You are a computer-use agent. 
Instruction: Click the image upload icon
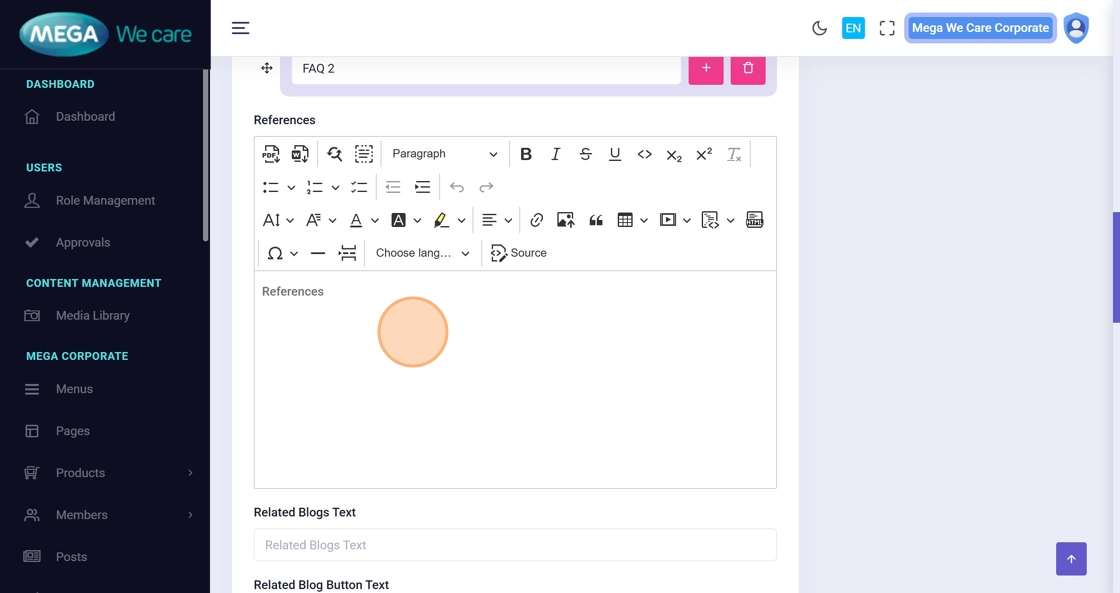pyautogui.click(x=566, y=220)
